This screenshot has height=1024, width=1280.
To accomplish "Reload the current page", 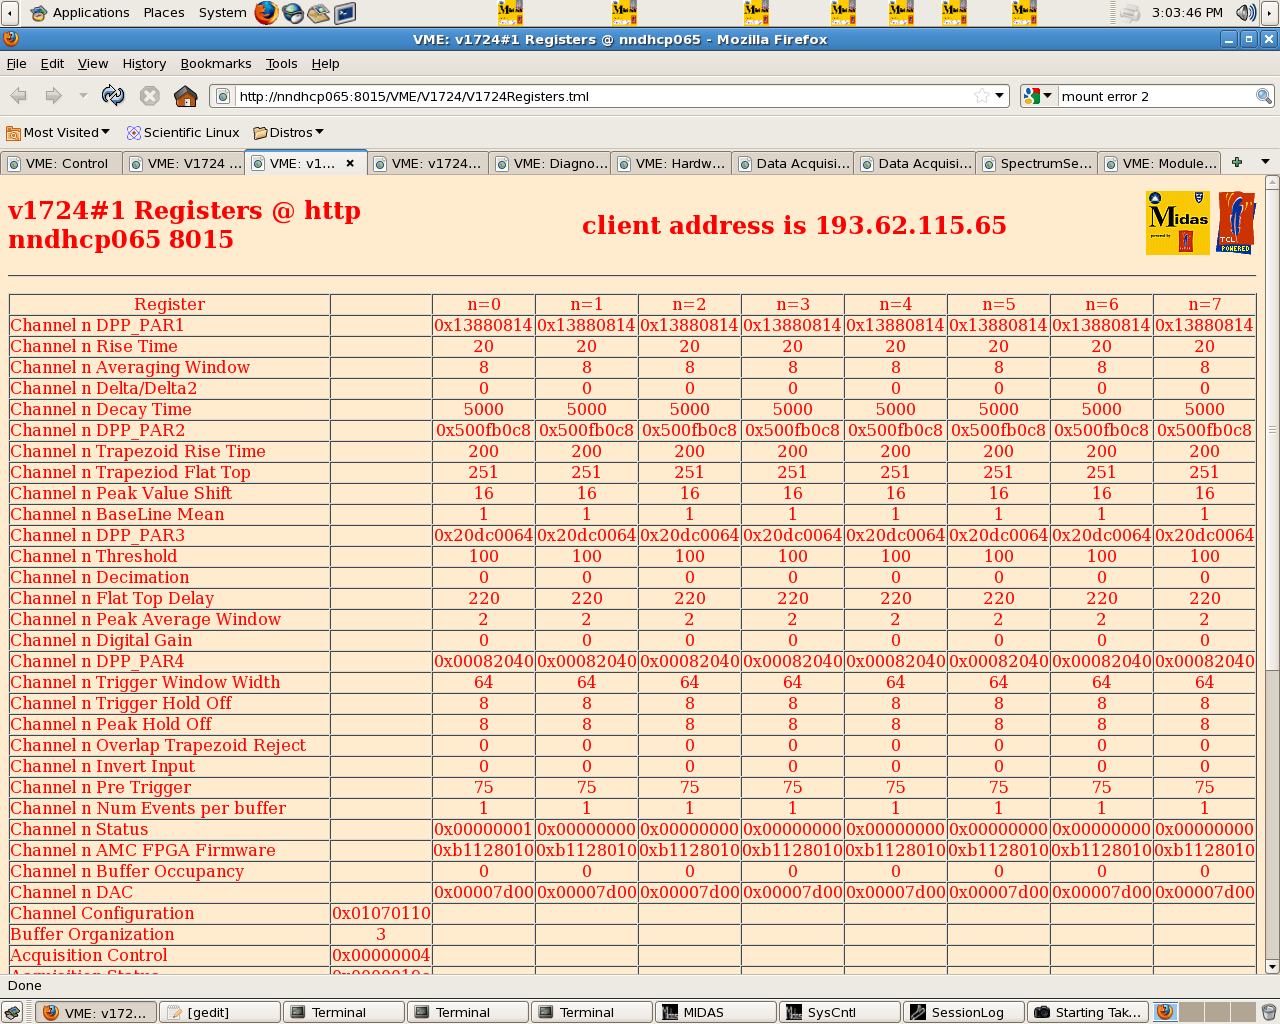I will coord(113,96).
